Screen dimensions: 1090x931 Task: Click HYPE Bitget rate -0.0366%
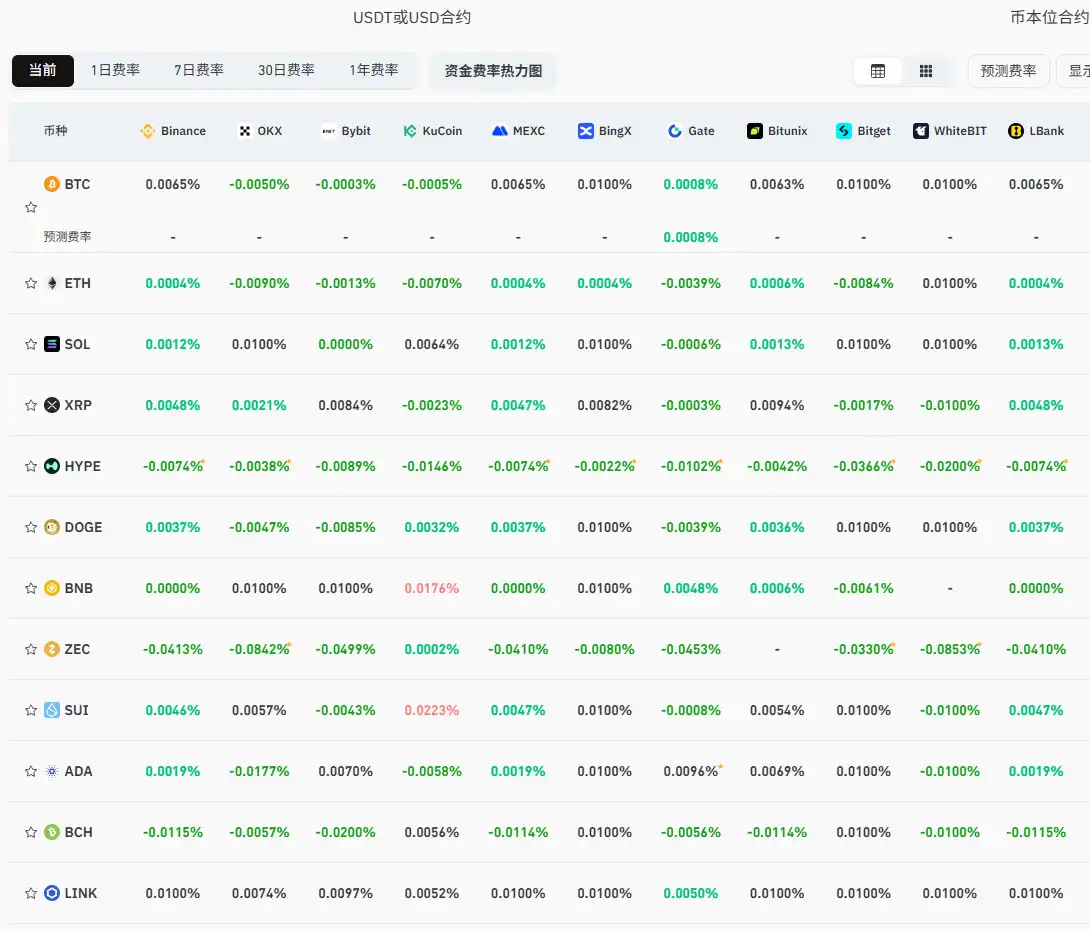(x=863, y=466)
